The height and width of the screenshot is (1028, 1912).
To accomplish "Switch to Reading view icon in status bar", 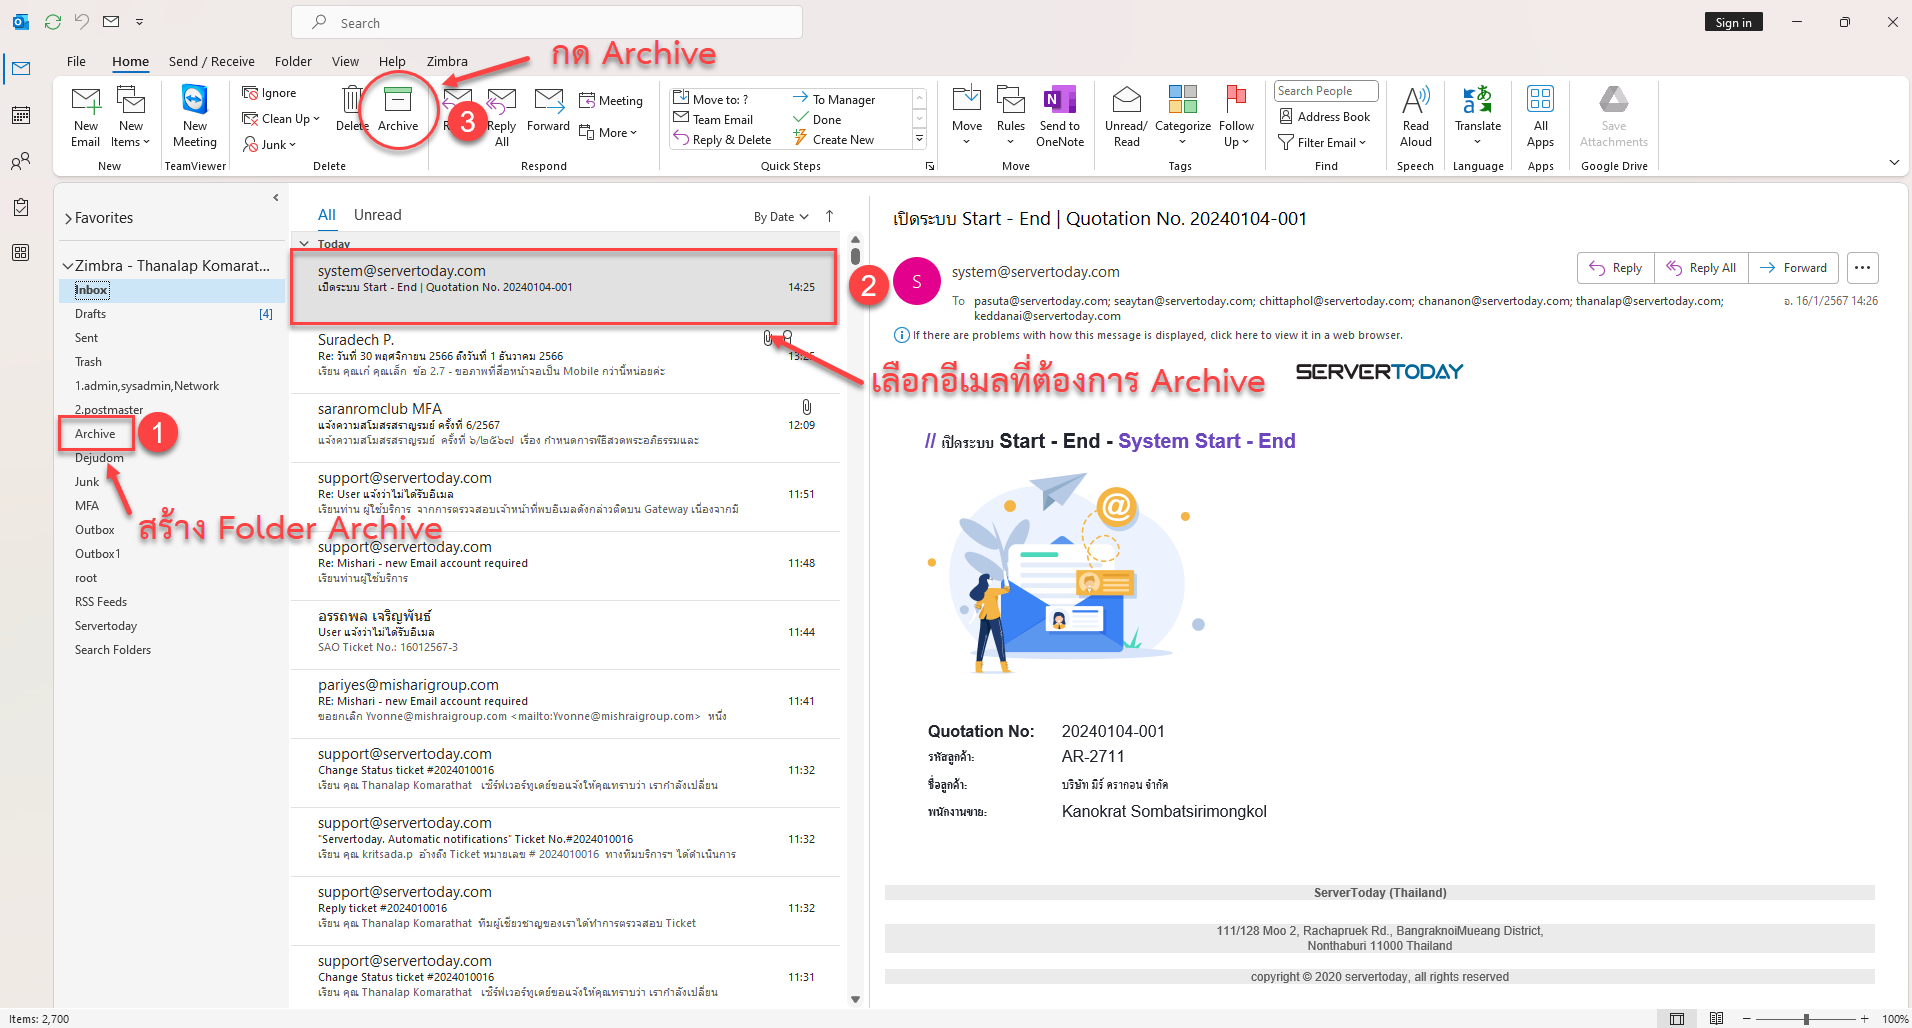I will tap(1716, 1019).
